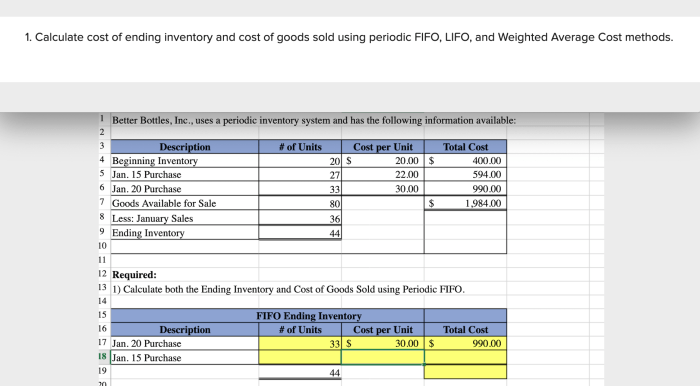Select the Beginning Inventory units cell showing 20
Viewport: 700px width, 386px height.
300,161
